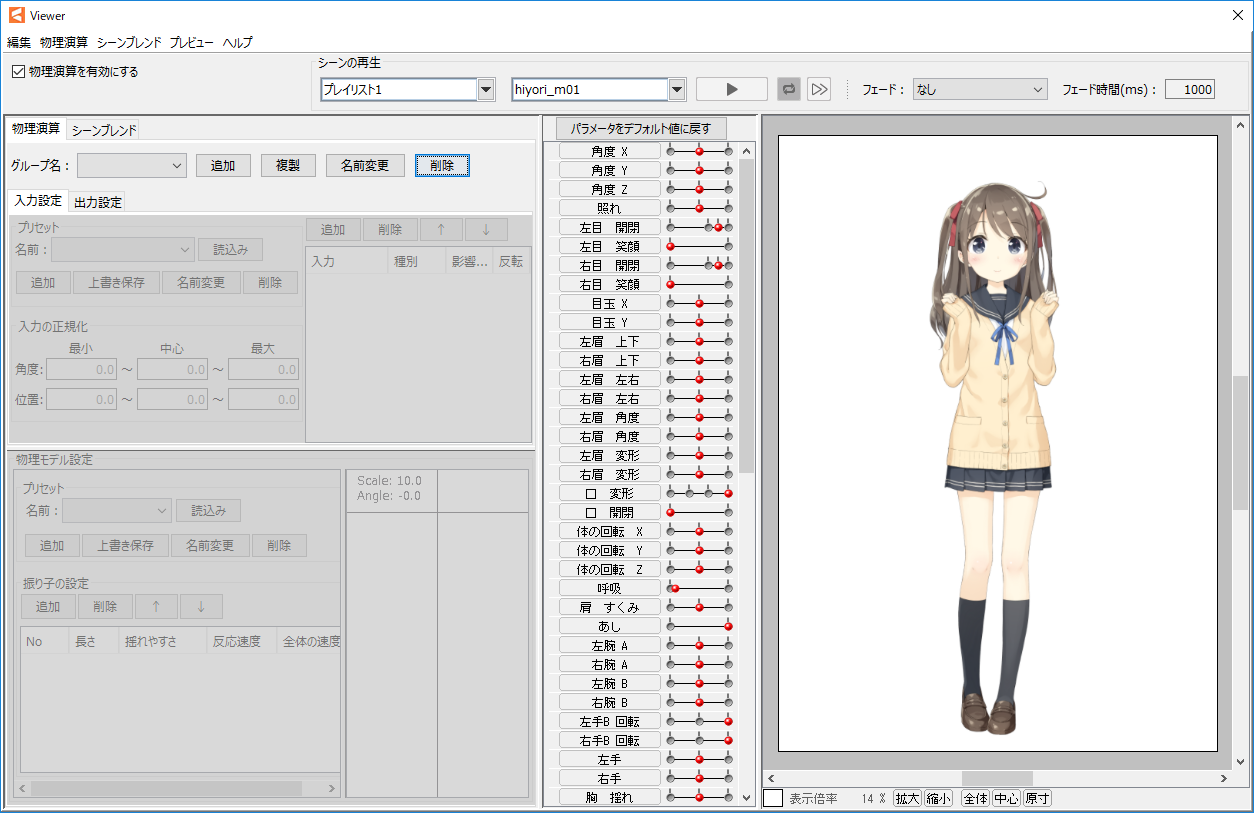The height and width of the screenshot is (813, 1254).
Task: Click the preview horizontal scrollbar
Action: pyautogui.click(x=996, y=778)
